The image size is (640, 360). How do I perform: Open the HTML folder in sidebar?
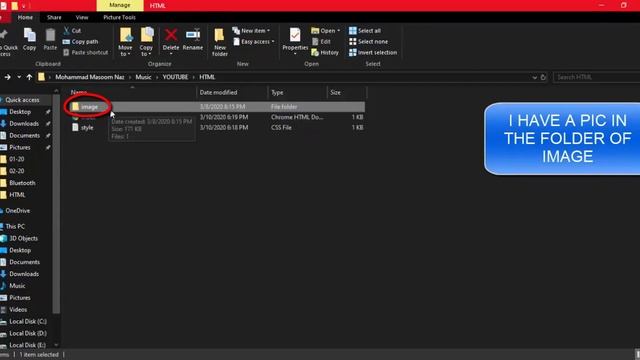(17, 195)
